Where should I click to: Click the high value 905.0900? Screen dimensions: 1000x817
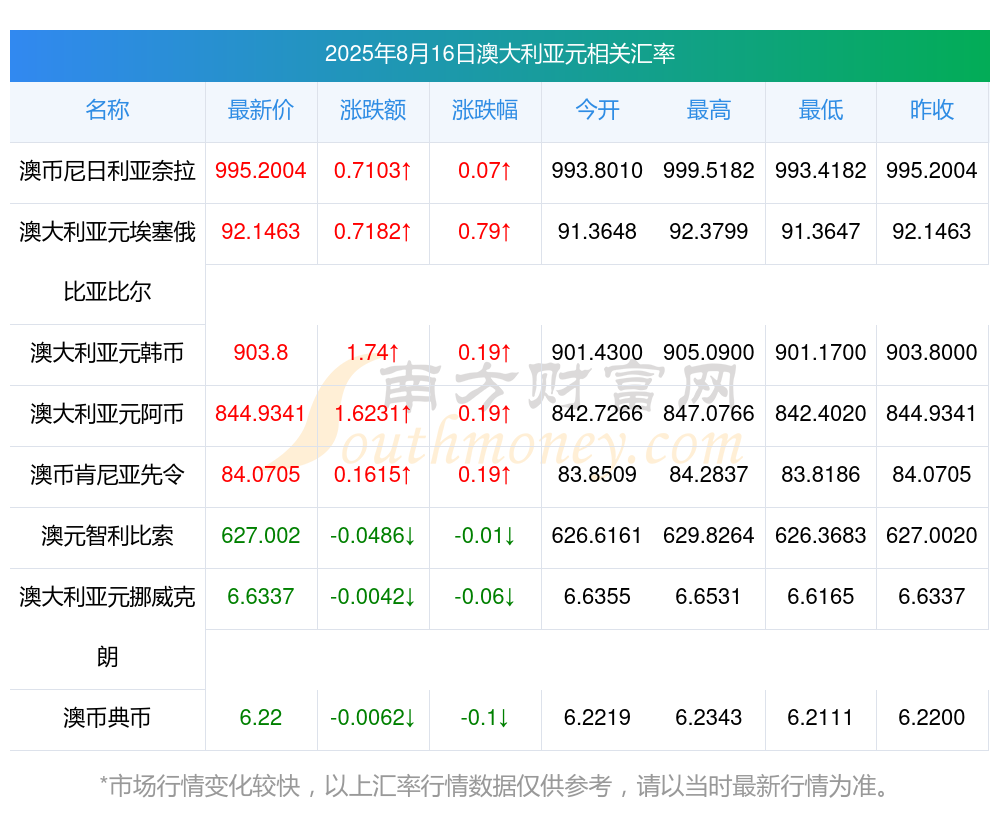(x=709, y=353)
